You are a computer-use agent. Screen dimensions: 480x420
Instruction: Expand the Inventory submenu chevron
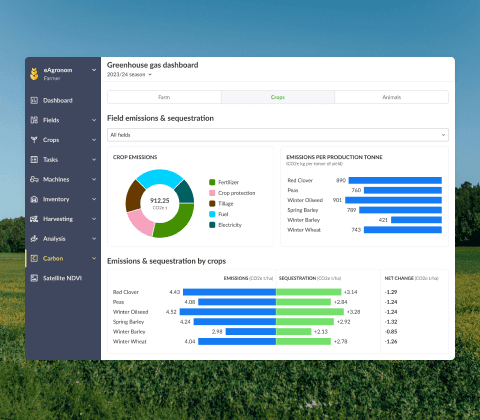click(94, 199)
